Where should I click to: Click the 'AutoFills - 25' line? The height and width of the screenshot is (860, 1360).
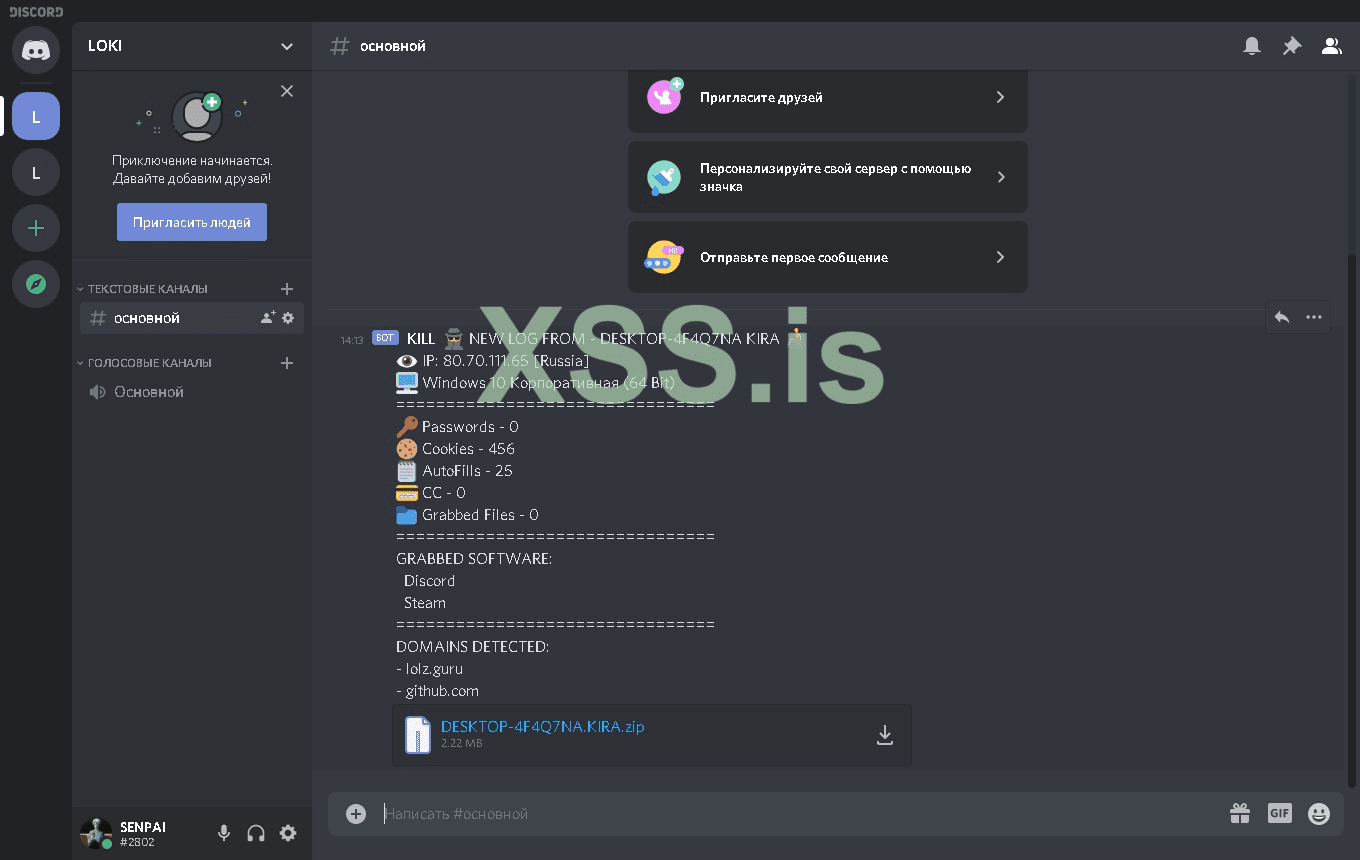tap(468, 471)
